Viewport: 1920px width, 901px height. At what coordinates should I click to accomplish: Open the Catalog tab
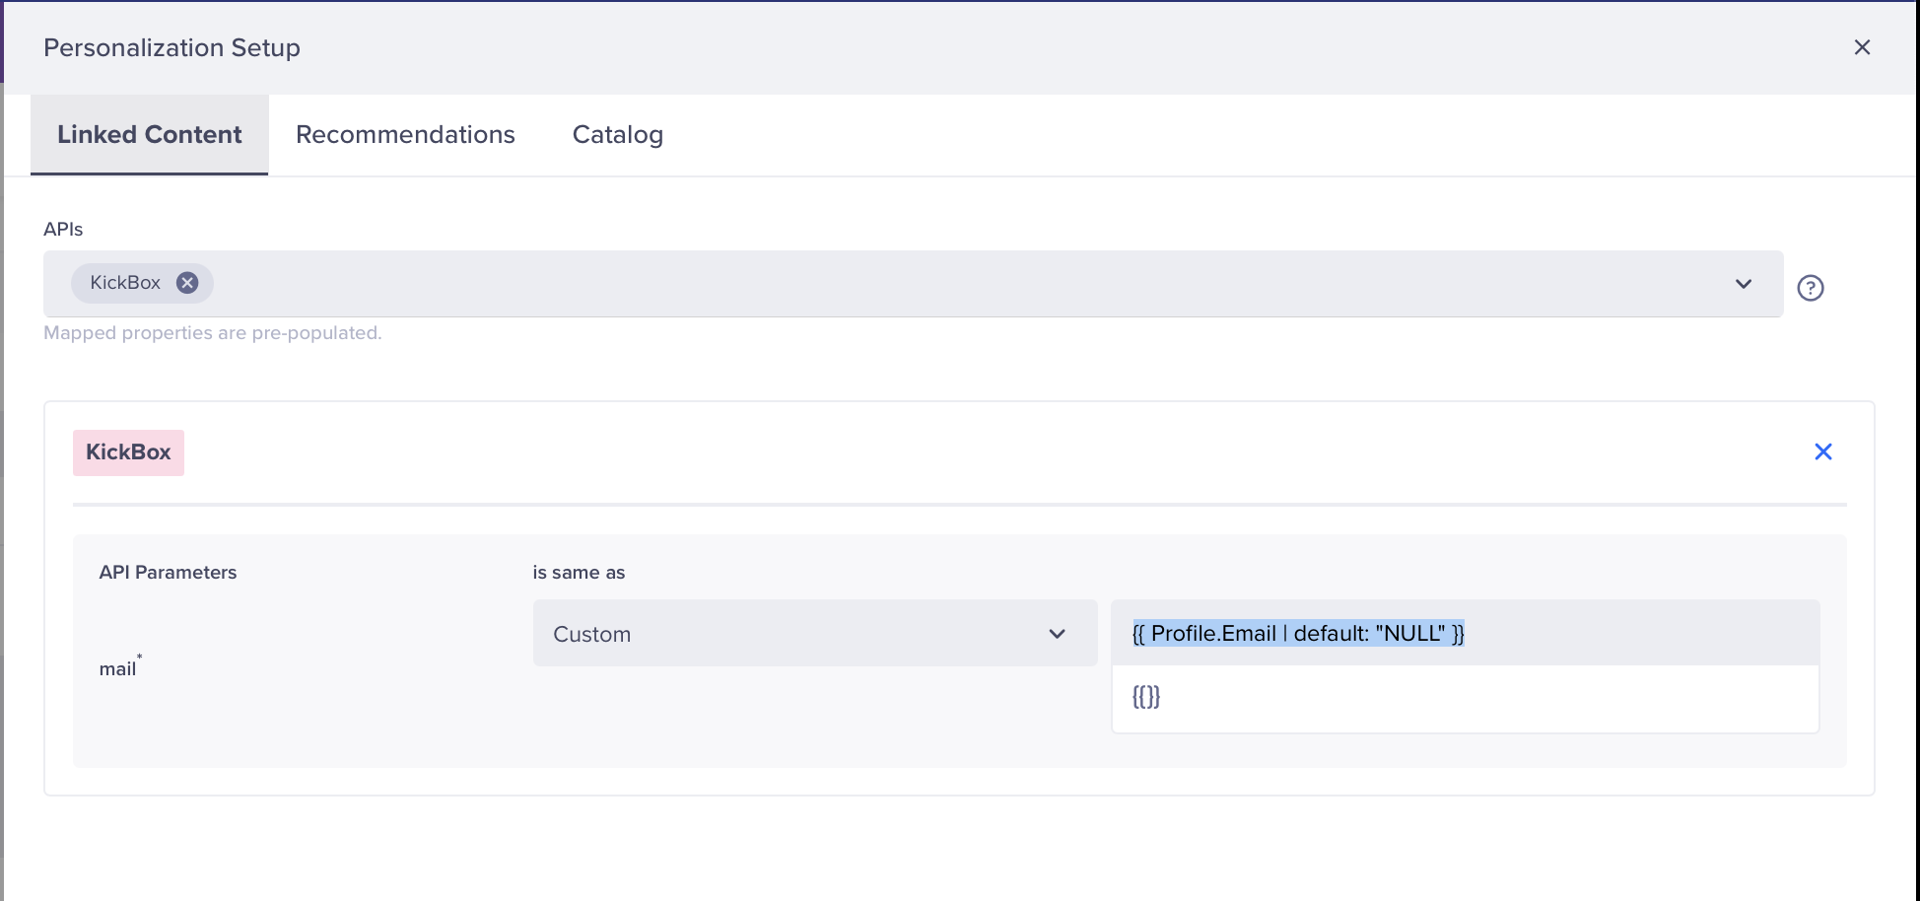[x=616, y=134]
